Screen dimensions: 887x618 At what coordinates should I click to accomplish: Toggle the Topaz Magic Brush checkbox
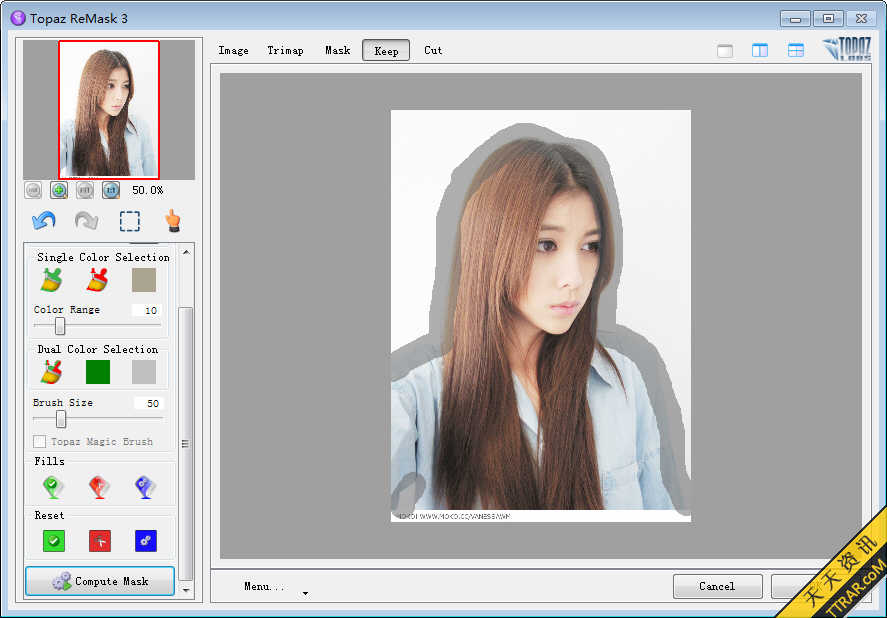click(x=40, y=441)
